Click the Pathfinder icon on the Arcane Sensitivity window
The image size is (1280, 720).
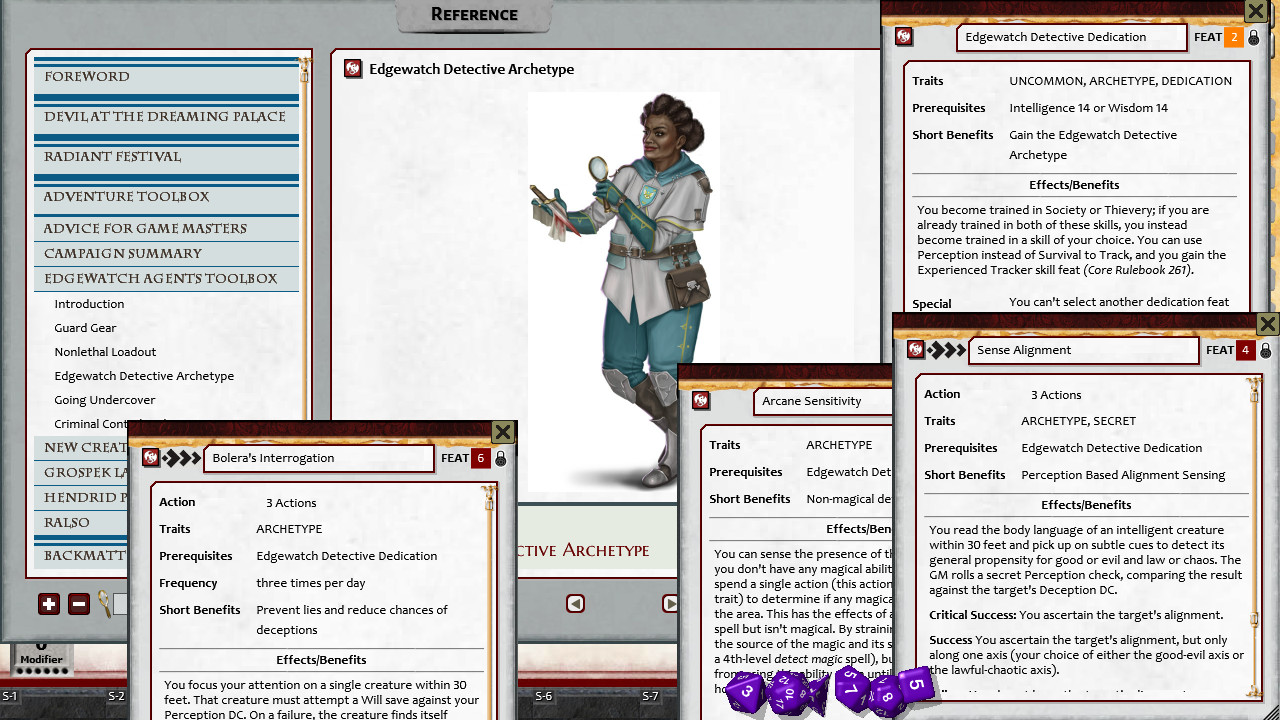click(701, 401)
